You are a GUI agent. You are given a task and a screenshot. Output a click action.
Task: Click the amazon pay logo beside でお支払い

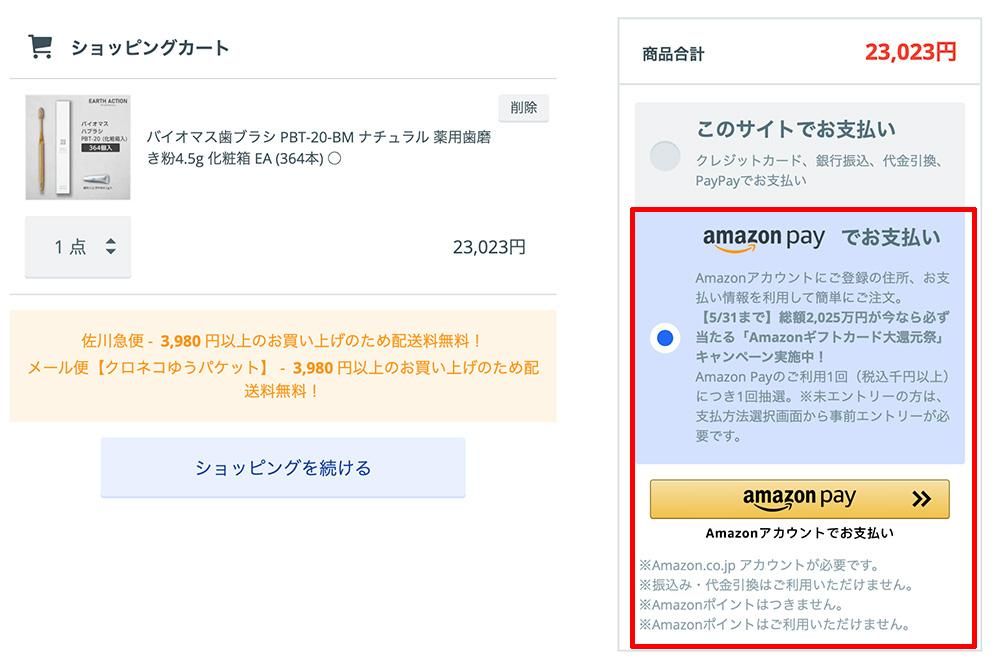[x=763, y=239]
